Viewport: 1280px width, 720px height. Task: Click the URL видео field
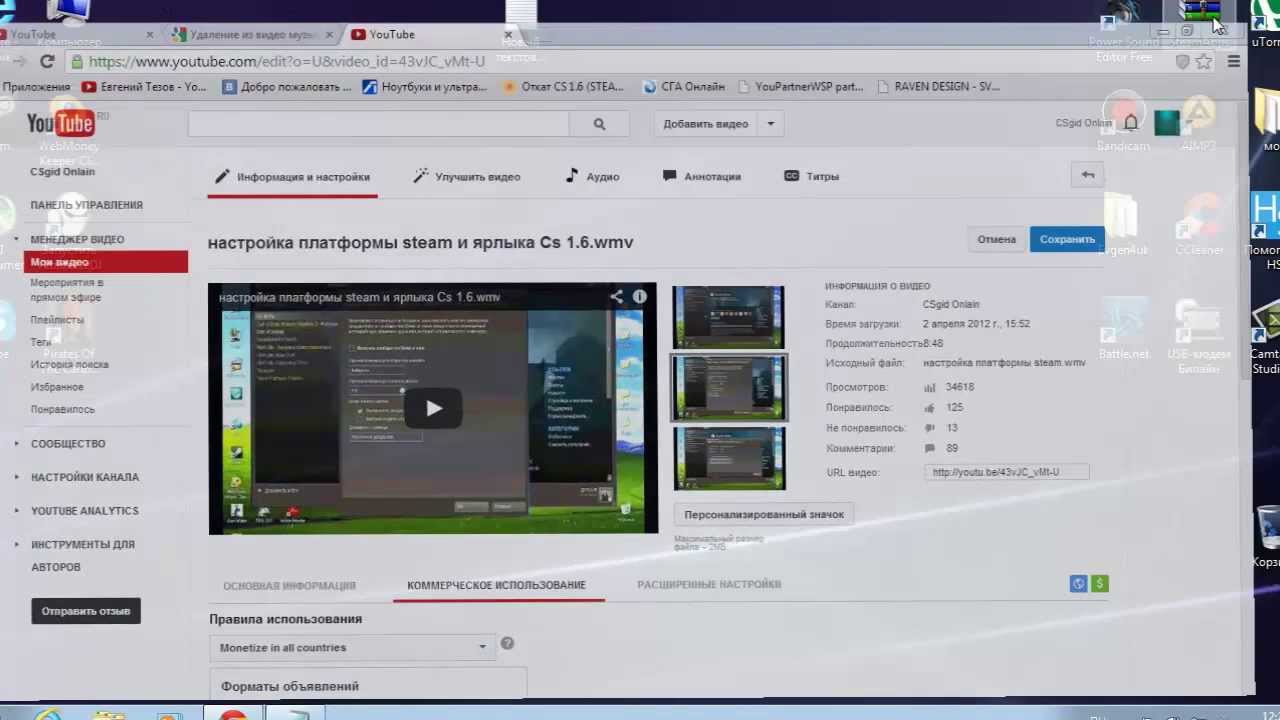coord(1006,472)
